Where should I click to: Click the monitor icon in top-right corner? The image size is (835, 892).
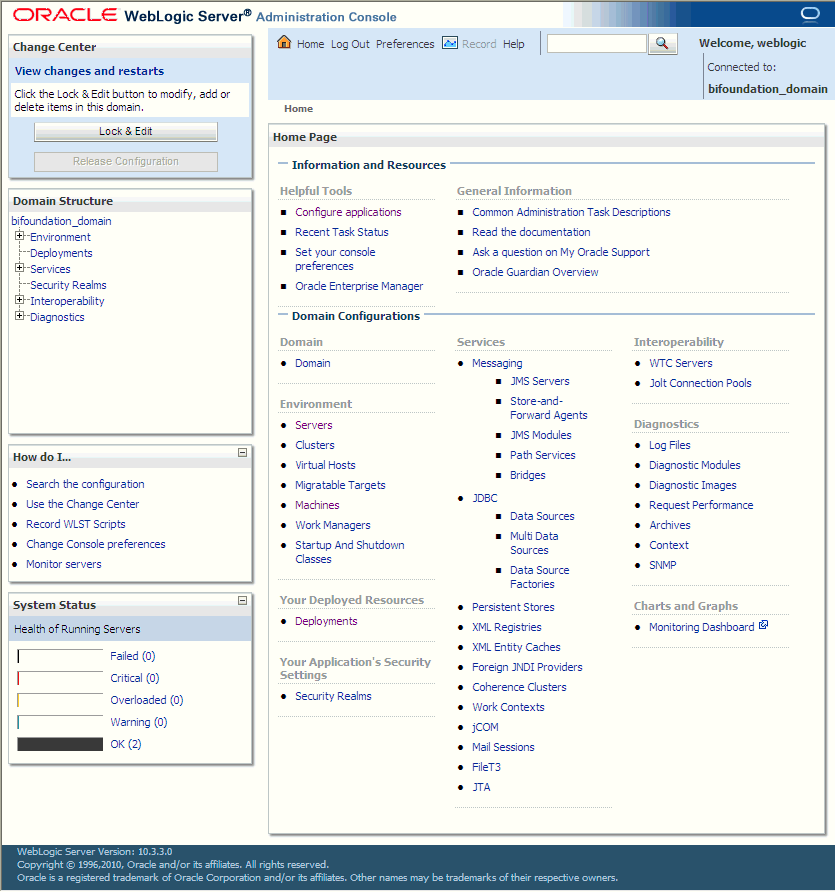(x=811, y=14)
